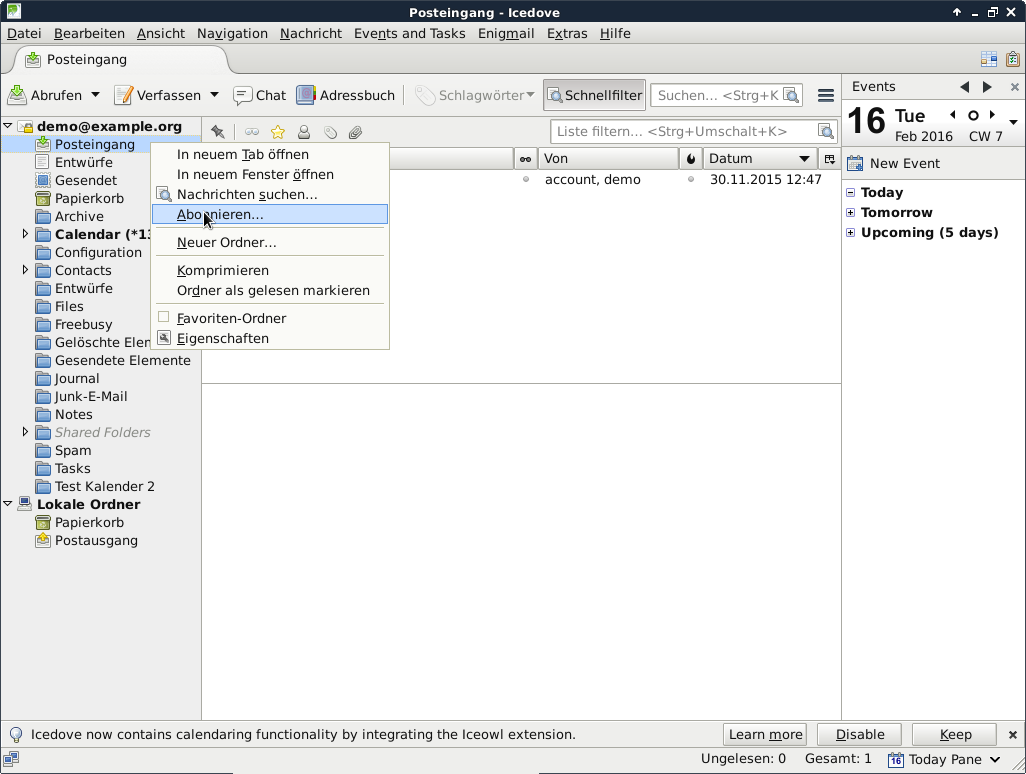Select Nachrichten suchen menu entry
The width and height of the screenshot is (1026, 774).
[270, 195]
